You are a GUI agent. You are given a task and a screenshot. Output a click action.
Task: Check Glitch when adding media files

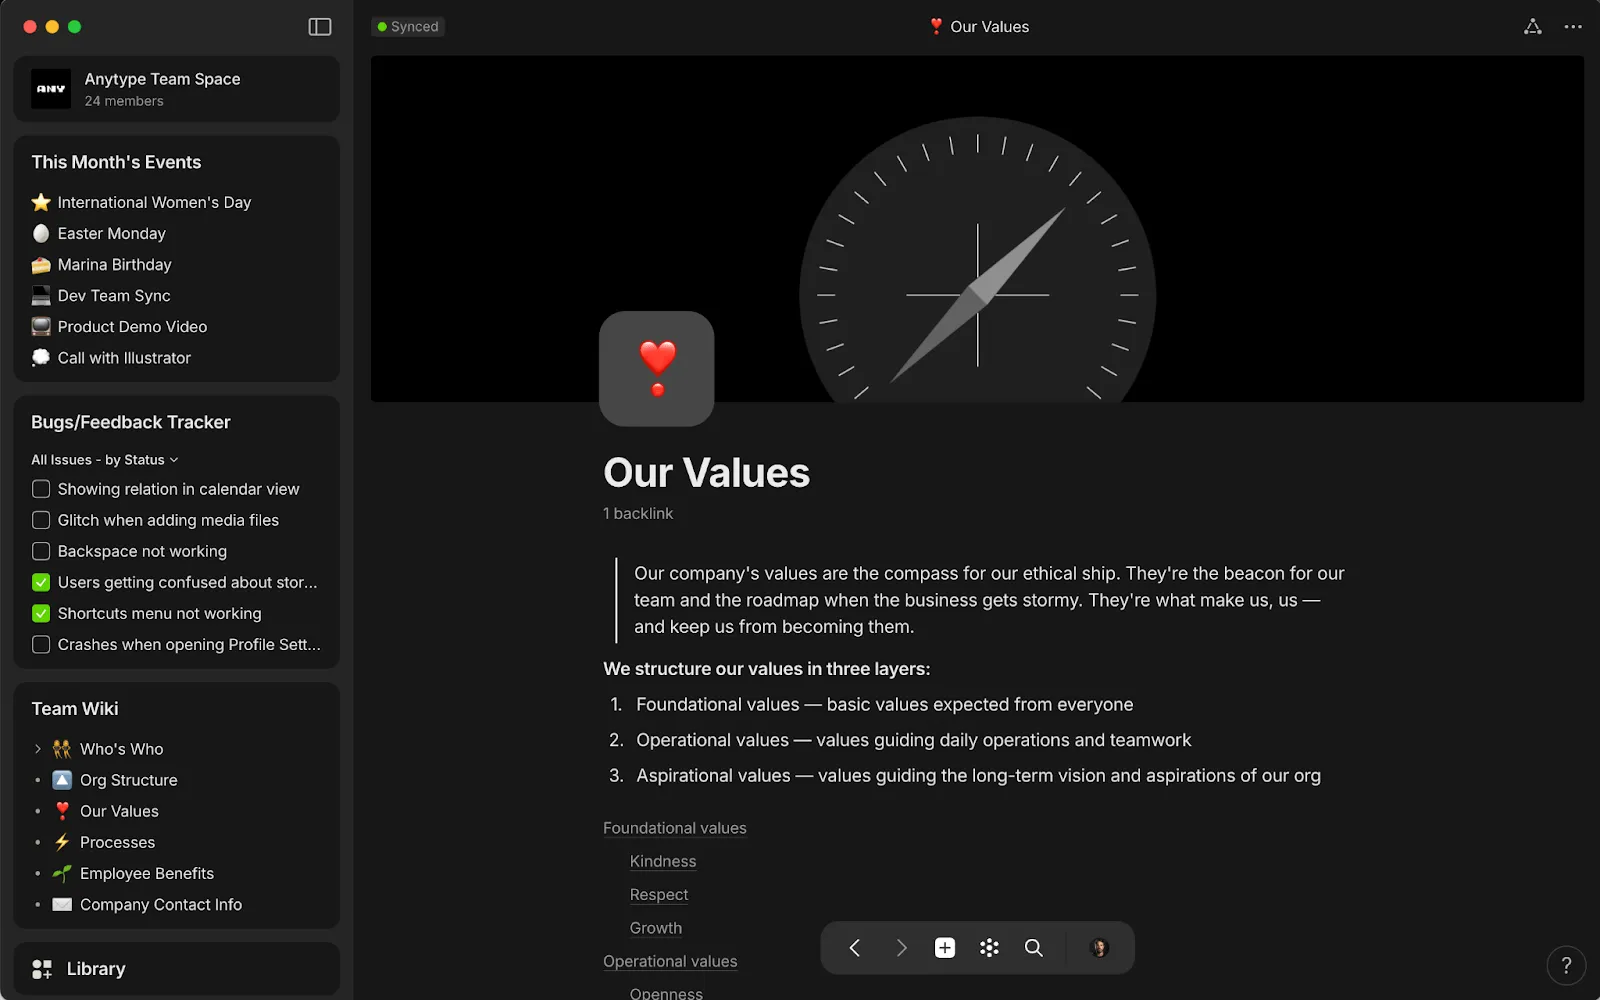(x=41, y=520)
